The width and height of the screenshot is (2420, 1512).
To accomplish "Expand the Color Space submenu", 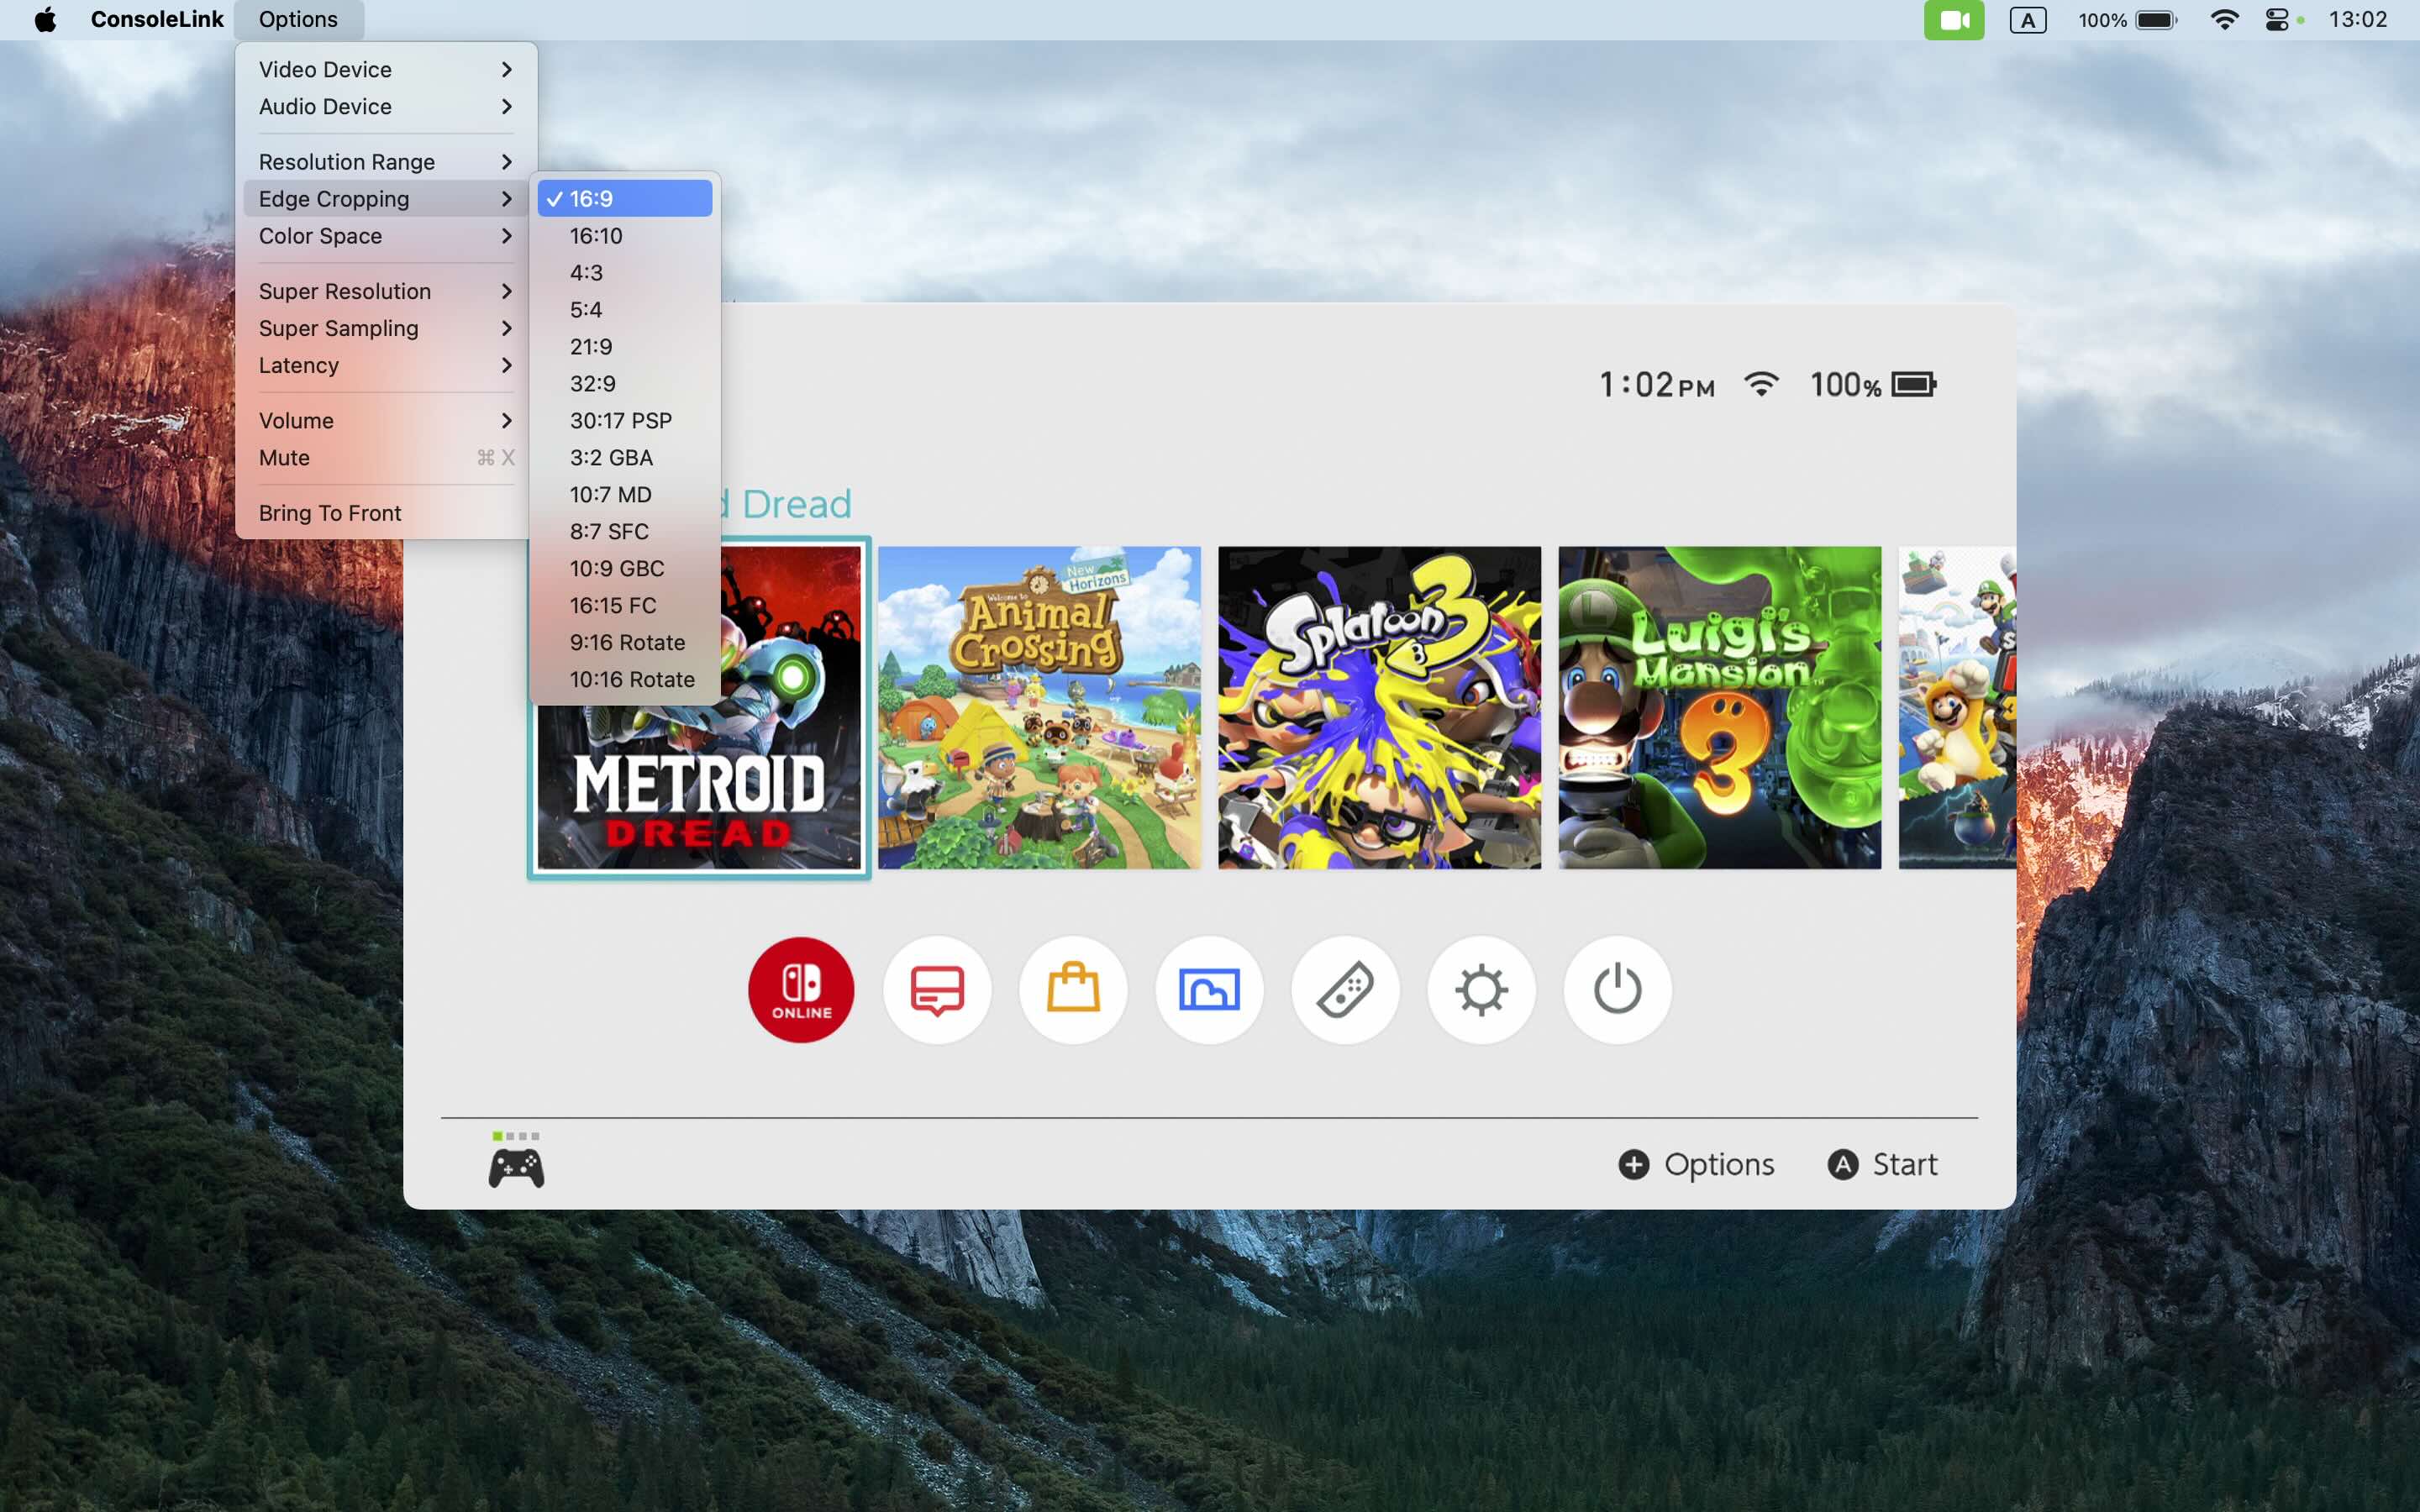I will [x=386, y=235].
